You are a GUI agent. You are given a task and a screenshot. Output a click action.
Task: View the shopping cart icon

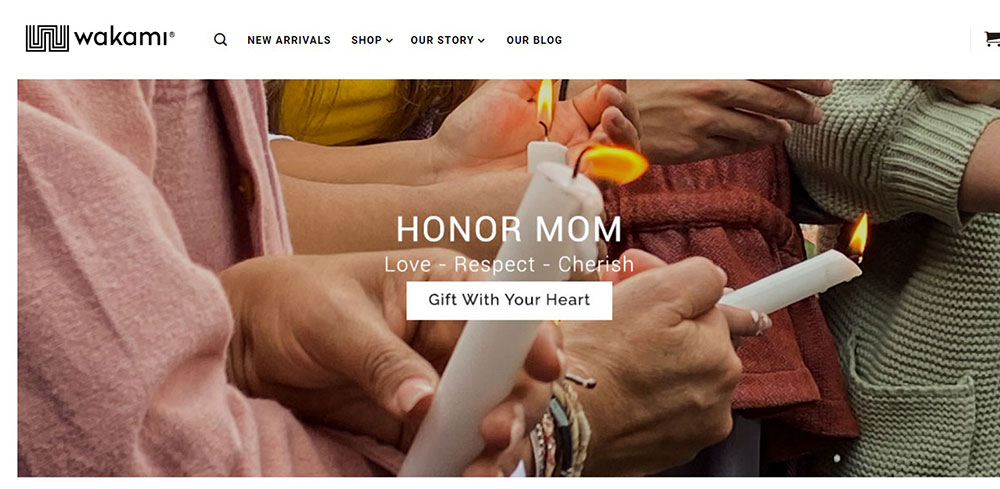click(992, 39)
